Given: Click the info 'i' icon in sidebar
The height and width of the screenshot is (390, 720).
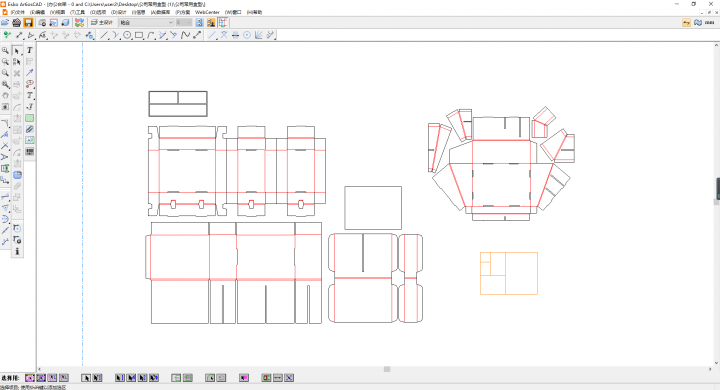Looking at the screenshot, I should click(17, 251).
